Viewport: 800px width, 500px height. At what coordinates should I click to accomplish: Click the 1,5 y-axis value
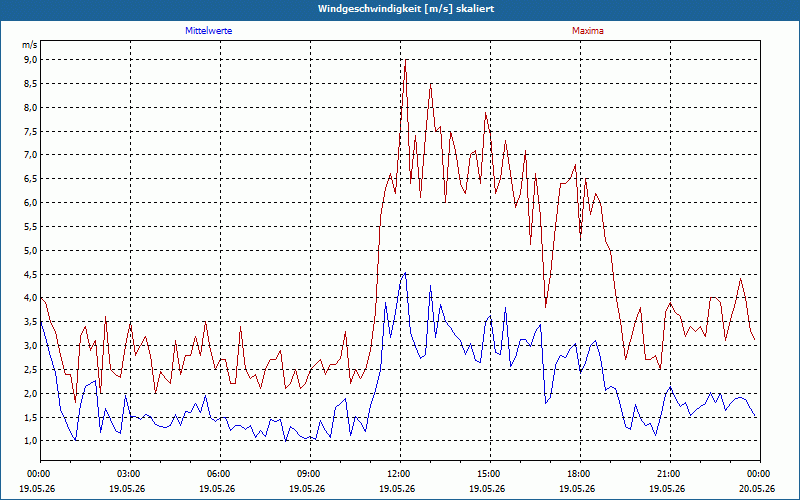[x=31, y=417]
